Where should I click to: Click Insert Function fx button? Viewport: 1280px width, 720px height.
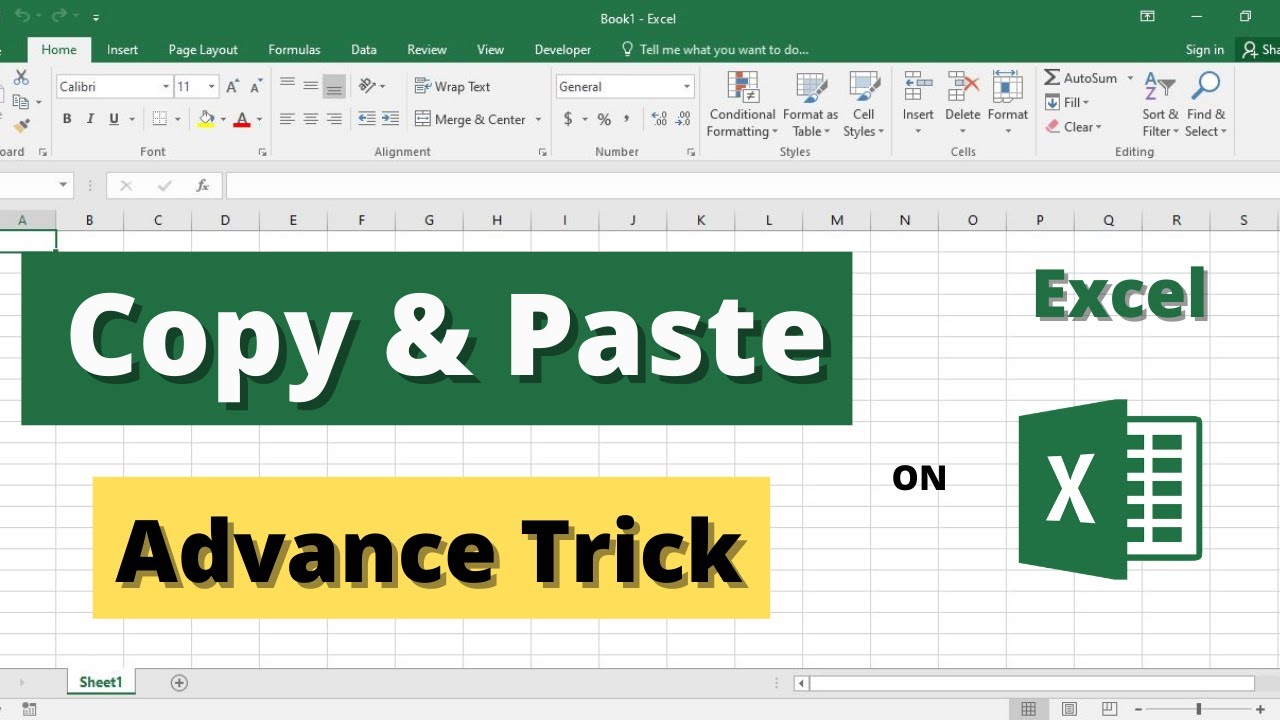pos(203,185)
